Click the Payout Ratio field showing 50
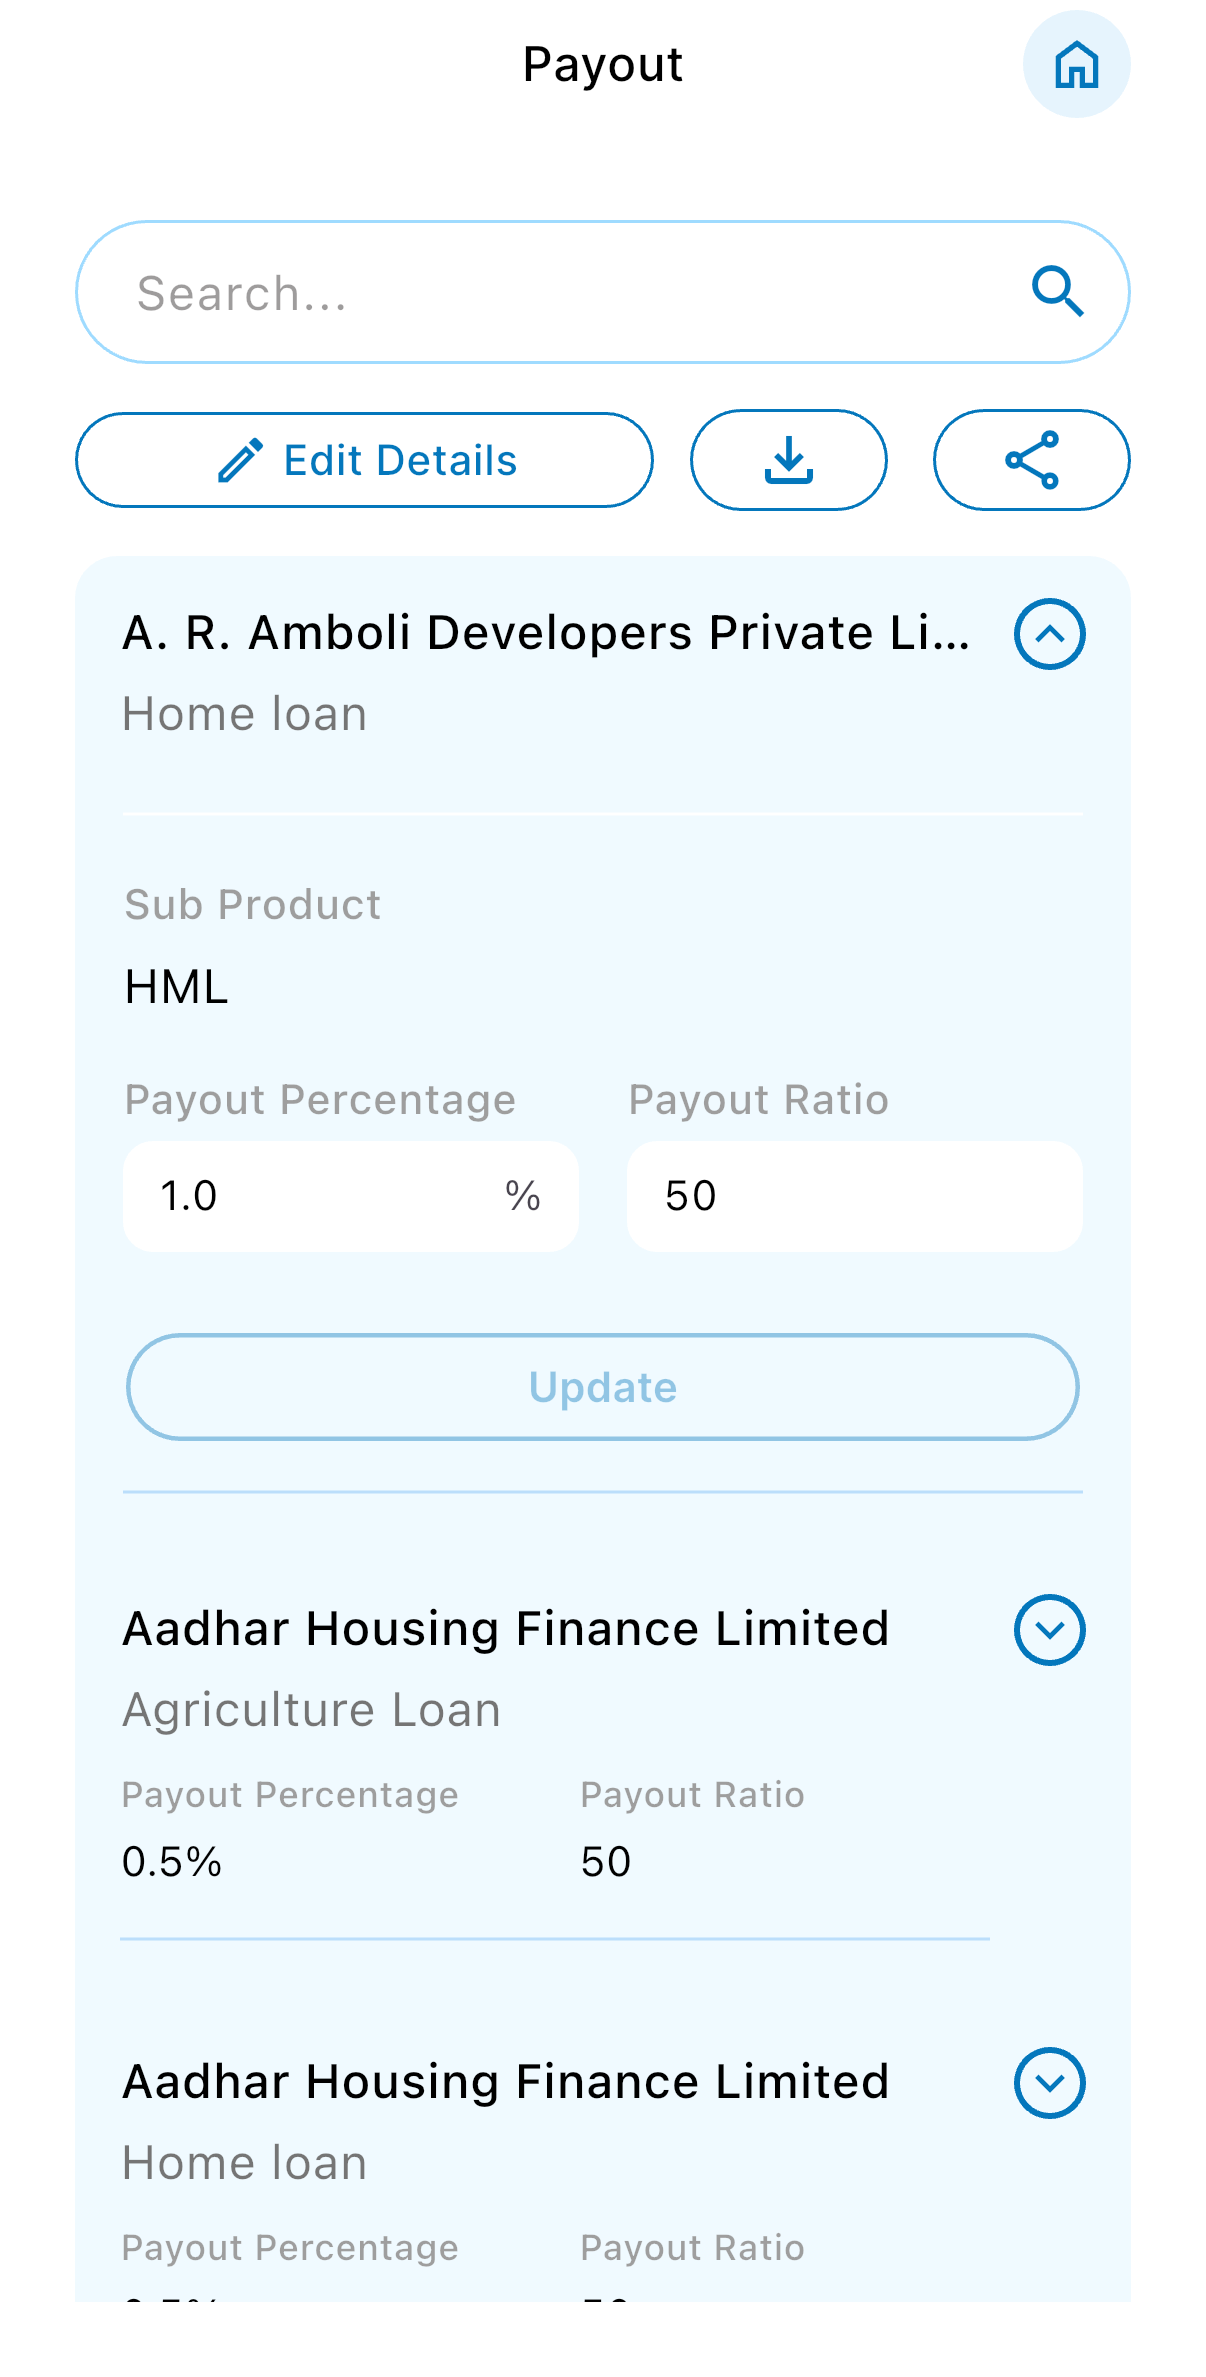Image resolution: width=1206 pixels, height=2377 pixels. (x=854, y=1196)
